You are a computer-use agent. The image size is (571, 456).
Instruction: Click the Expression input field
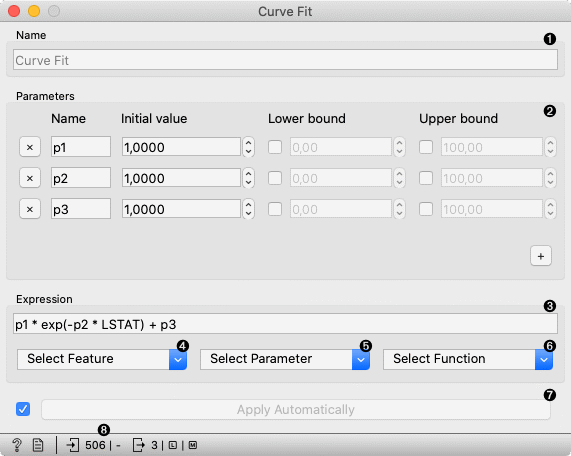[x=286, y=324]
